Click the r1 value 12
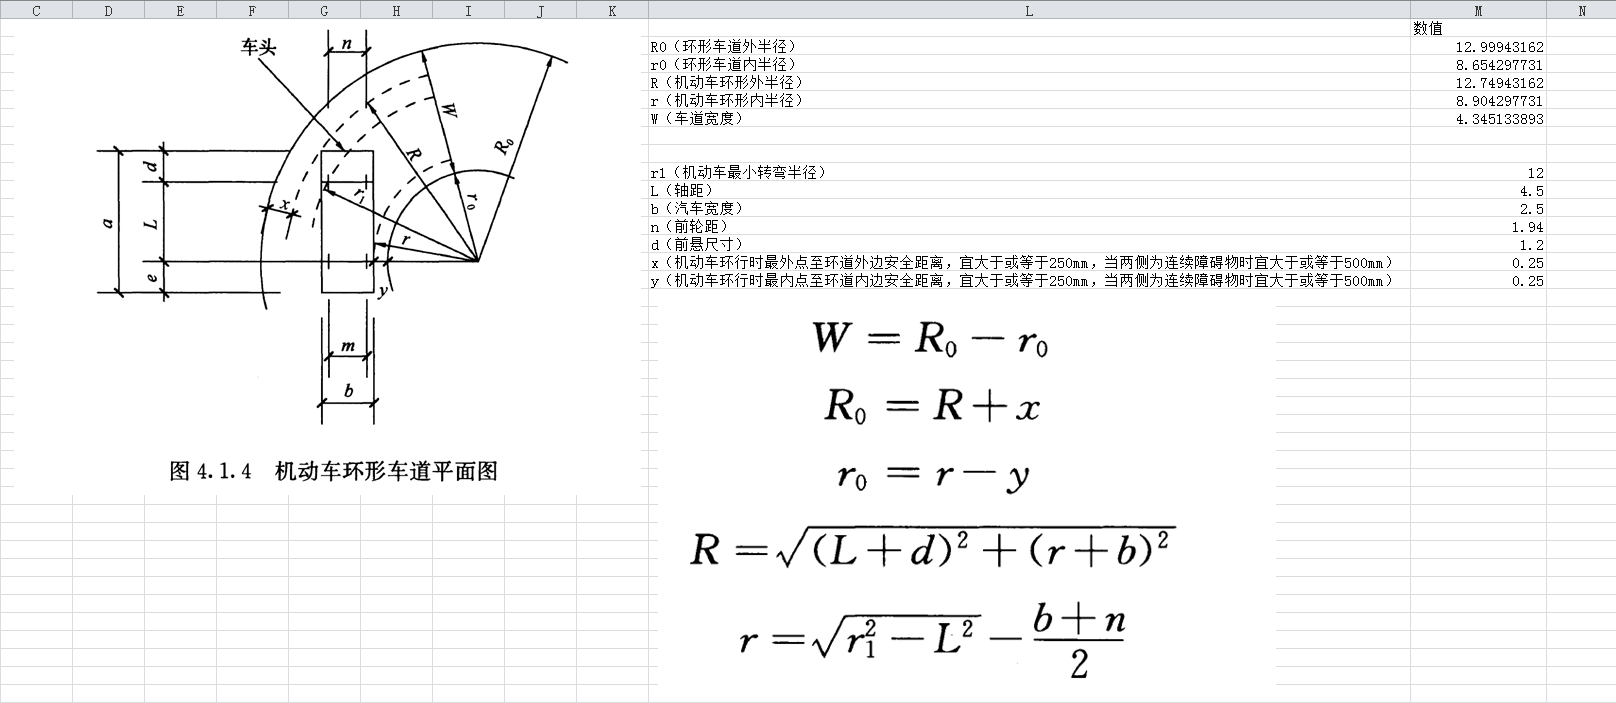 tap(1478, 173)
